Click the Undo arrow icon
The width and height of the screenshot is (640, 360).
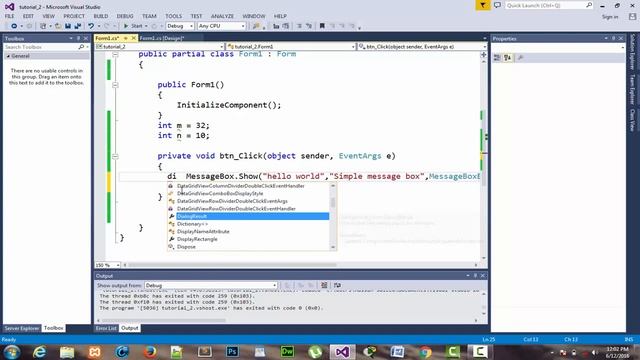91,26
